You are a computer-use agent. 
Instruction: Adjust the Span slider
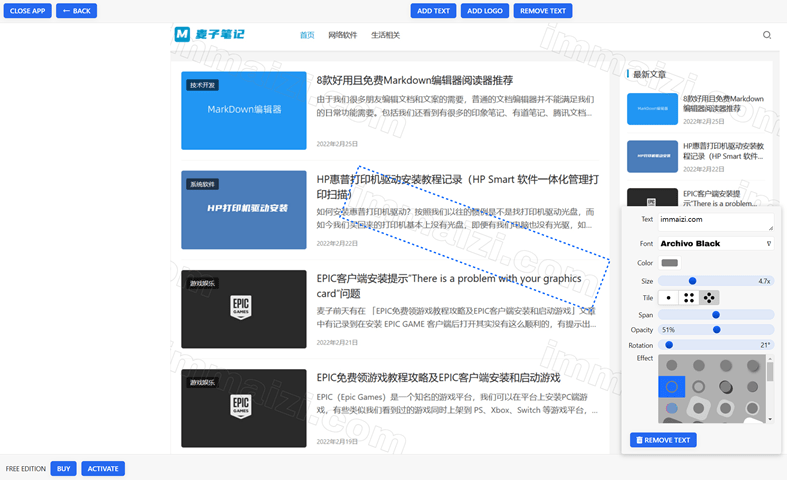pos(716,315)
